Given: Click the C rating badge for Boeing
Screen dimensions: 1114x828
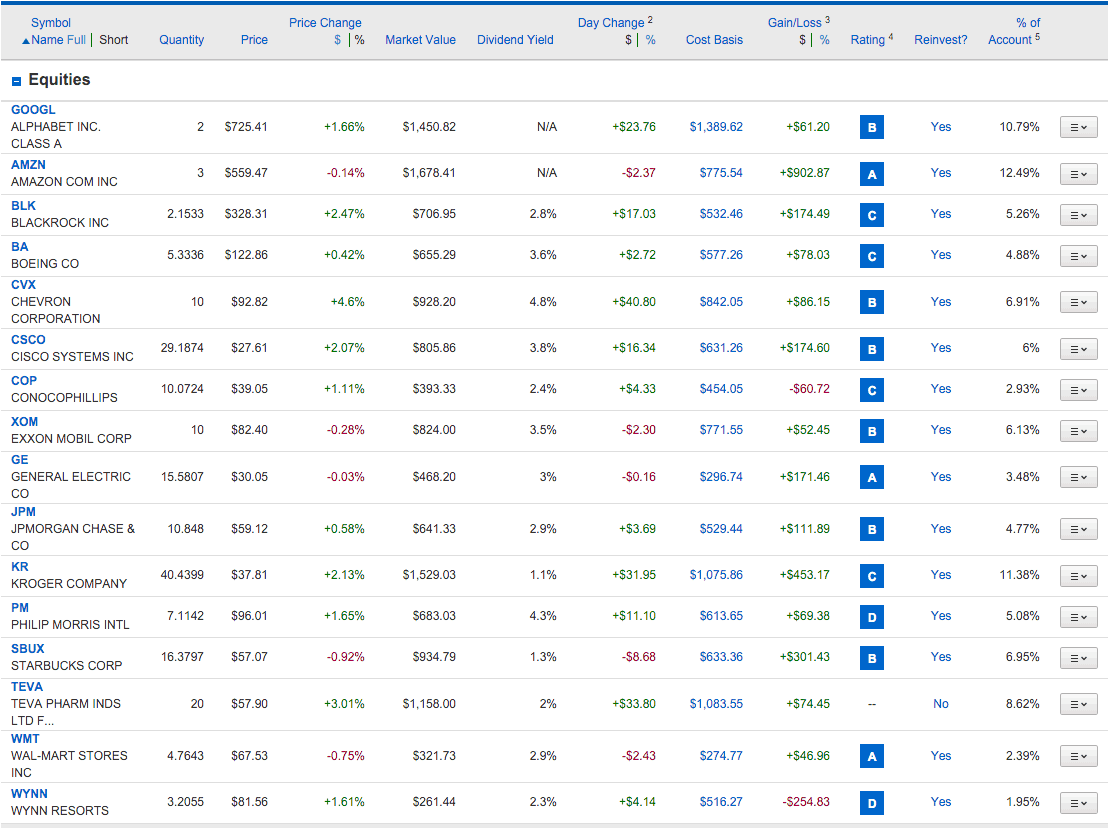Looking at the screenshot, I should coord(872,257).
